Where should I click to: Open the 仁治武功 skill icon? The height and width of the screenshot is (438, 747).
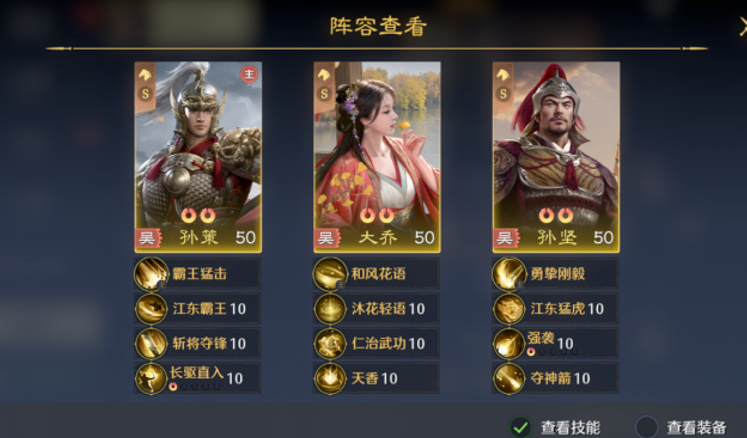click(x=330, y=344)
